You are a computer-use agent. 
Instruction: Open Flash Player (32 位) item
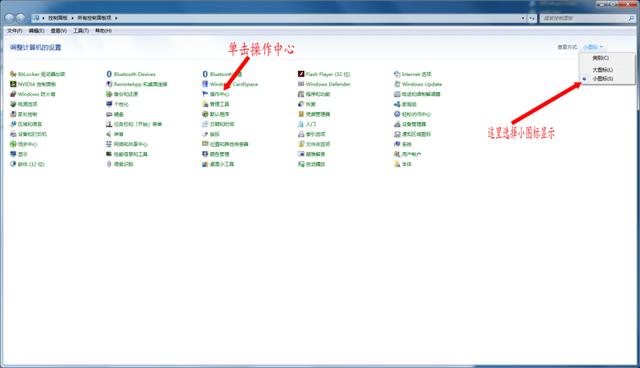tap(324, 74)
